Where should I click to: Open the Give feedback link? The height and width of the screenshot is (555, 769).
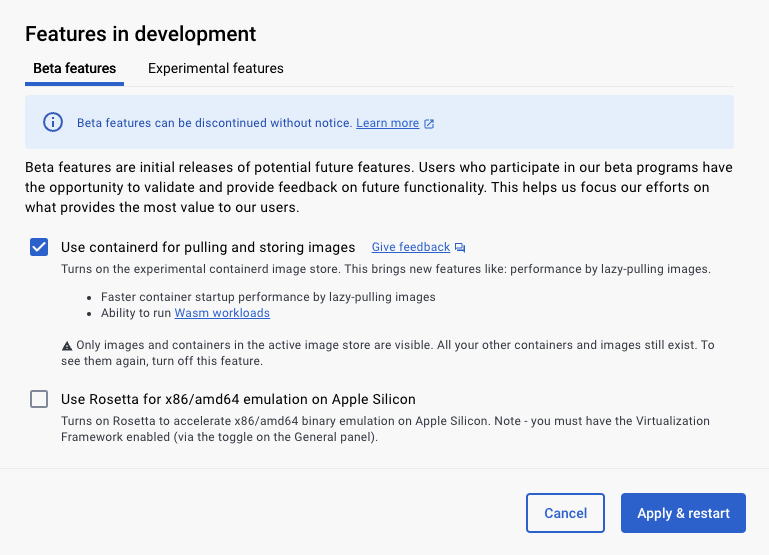[x=410, y=247]
